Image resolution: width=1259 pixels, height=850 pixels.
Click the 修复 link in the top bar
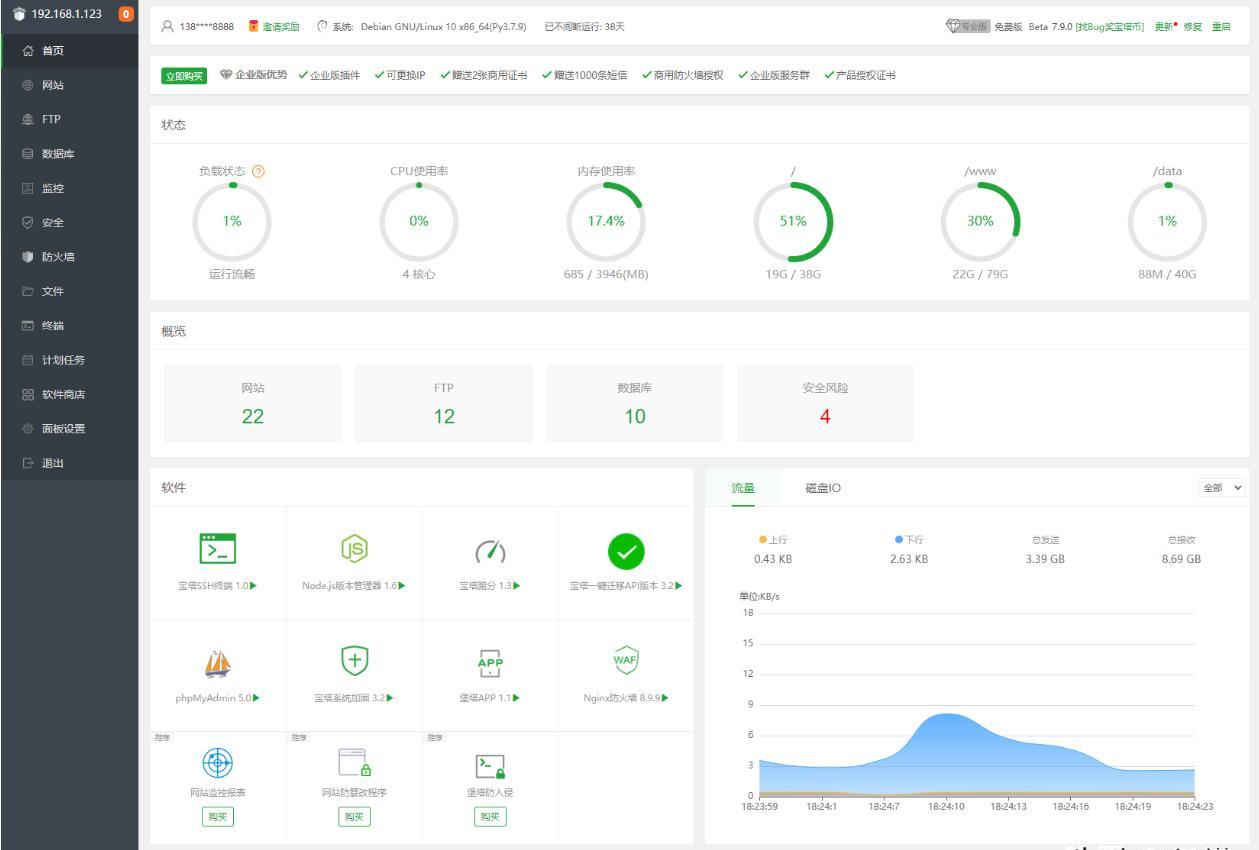pos(1192,26)
